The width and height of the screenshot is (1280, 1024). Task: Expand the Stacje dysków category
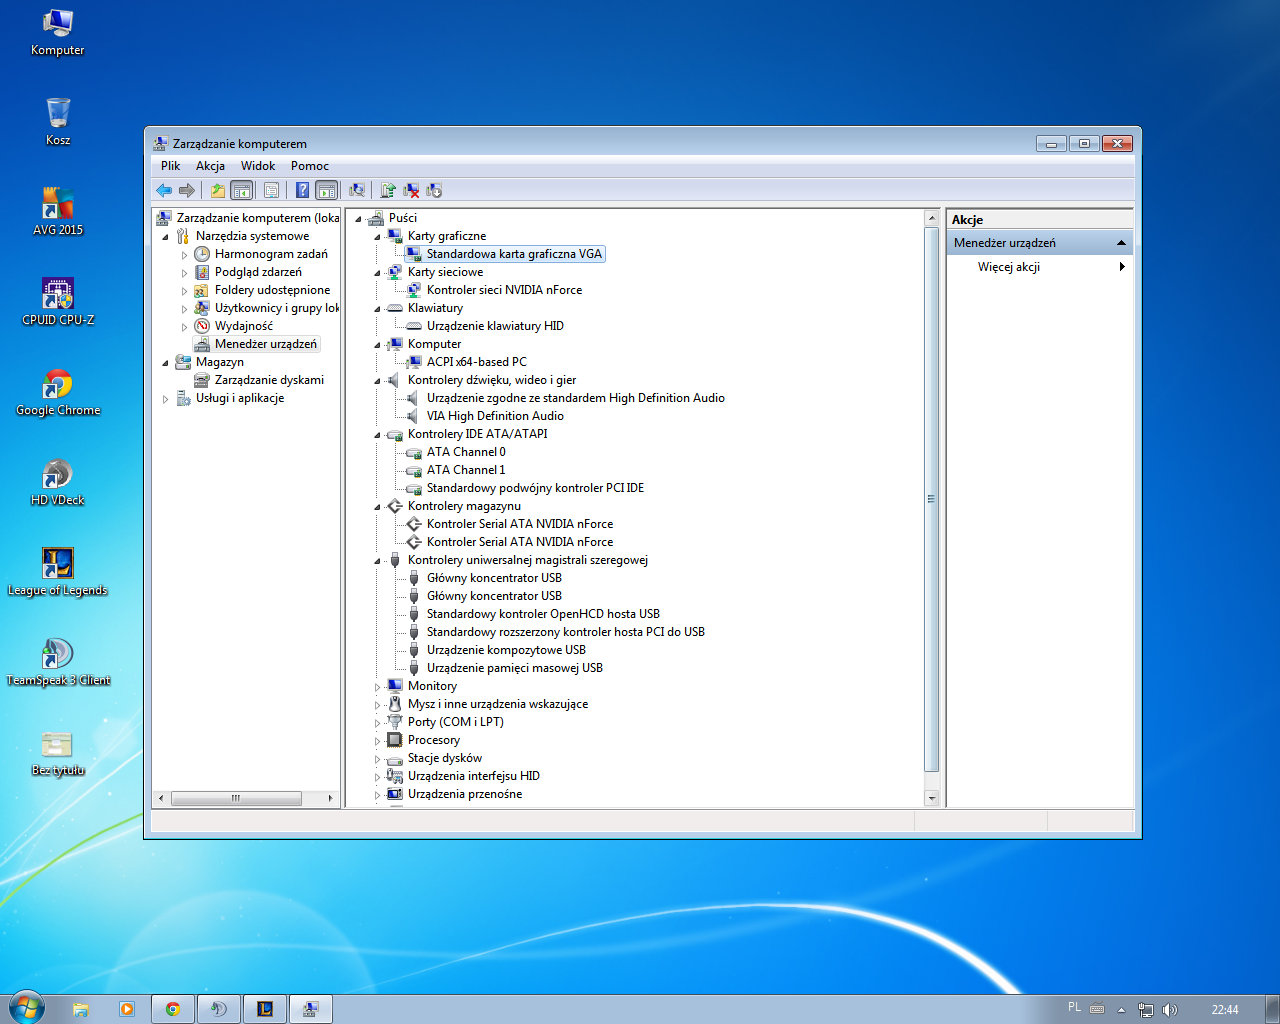click(378, 759)
